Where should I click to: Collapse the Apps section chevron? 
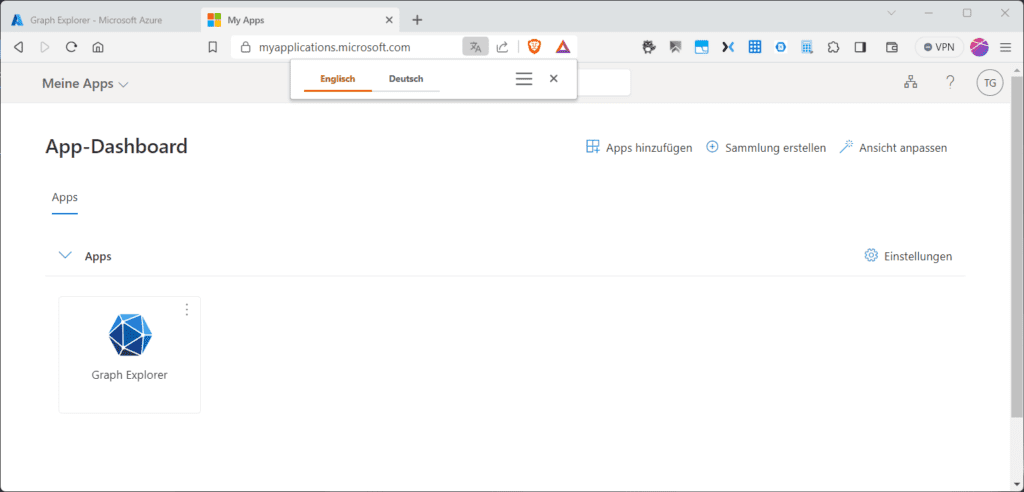pos(65,255)
